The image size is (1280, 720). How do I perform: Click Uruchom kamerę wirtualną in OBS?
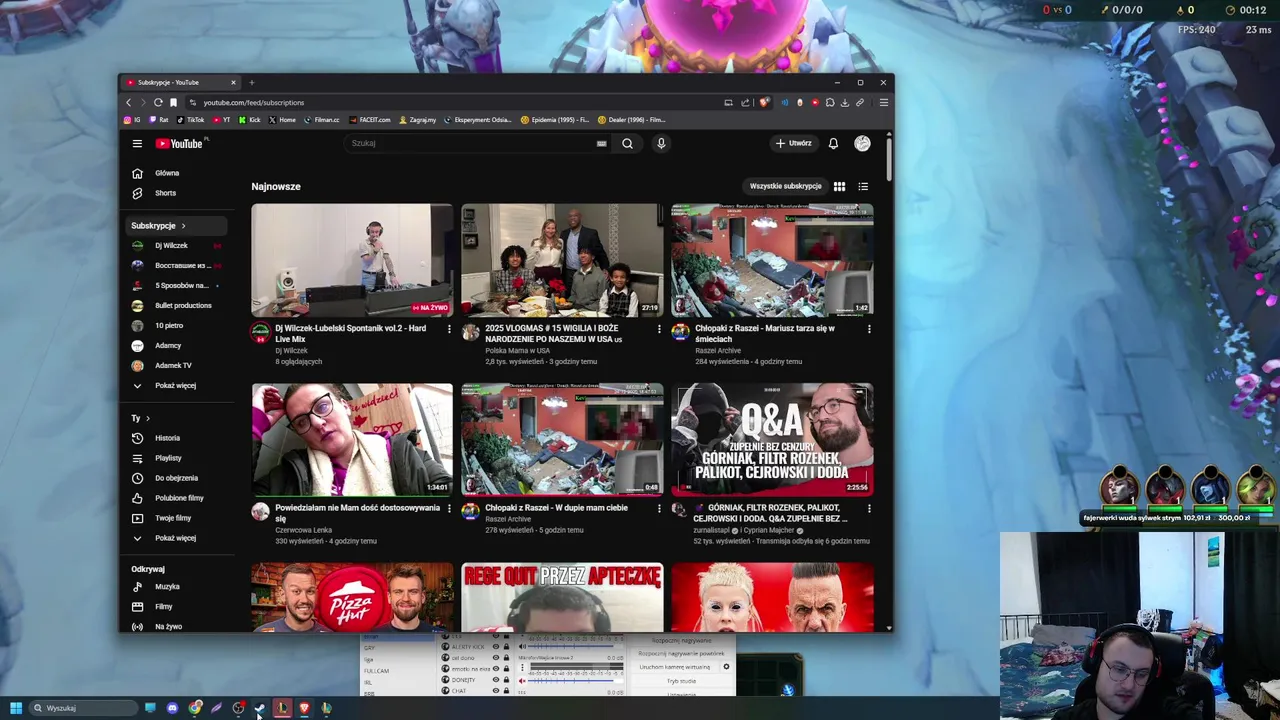click(x=675, y=667)
